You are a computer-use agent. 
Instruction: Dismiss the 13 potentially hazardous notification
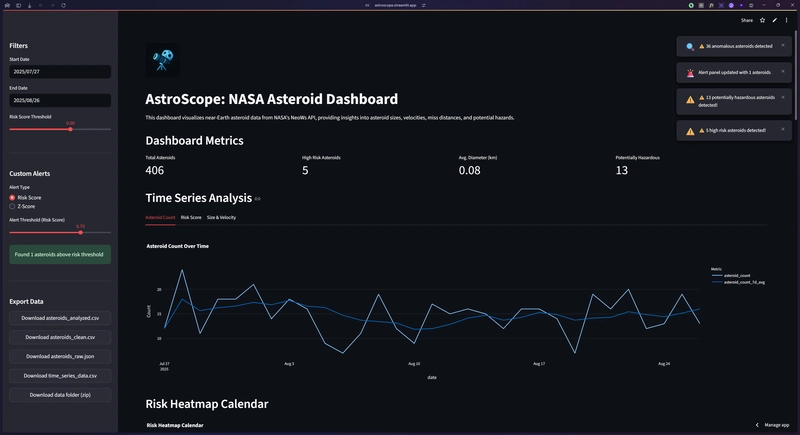click(783, 97)
